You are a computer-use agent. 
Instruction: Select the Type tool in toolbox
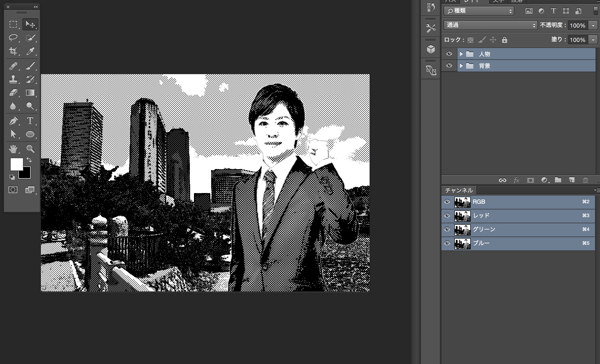pyautogui.click(x=30, y=121)
